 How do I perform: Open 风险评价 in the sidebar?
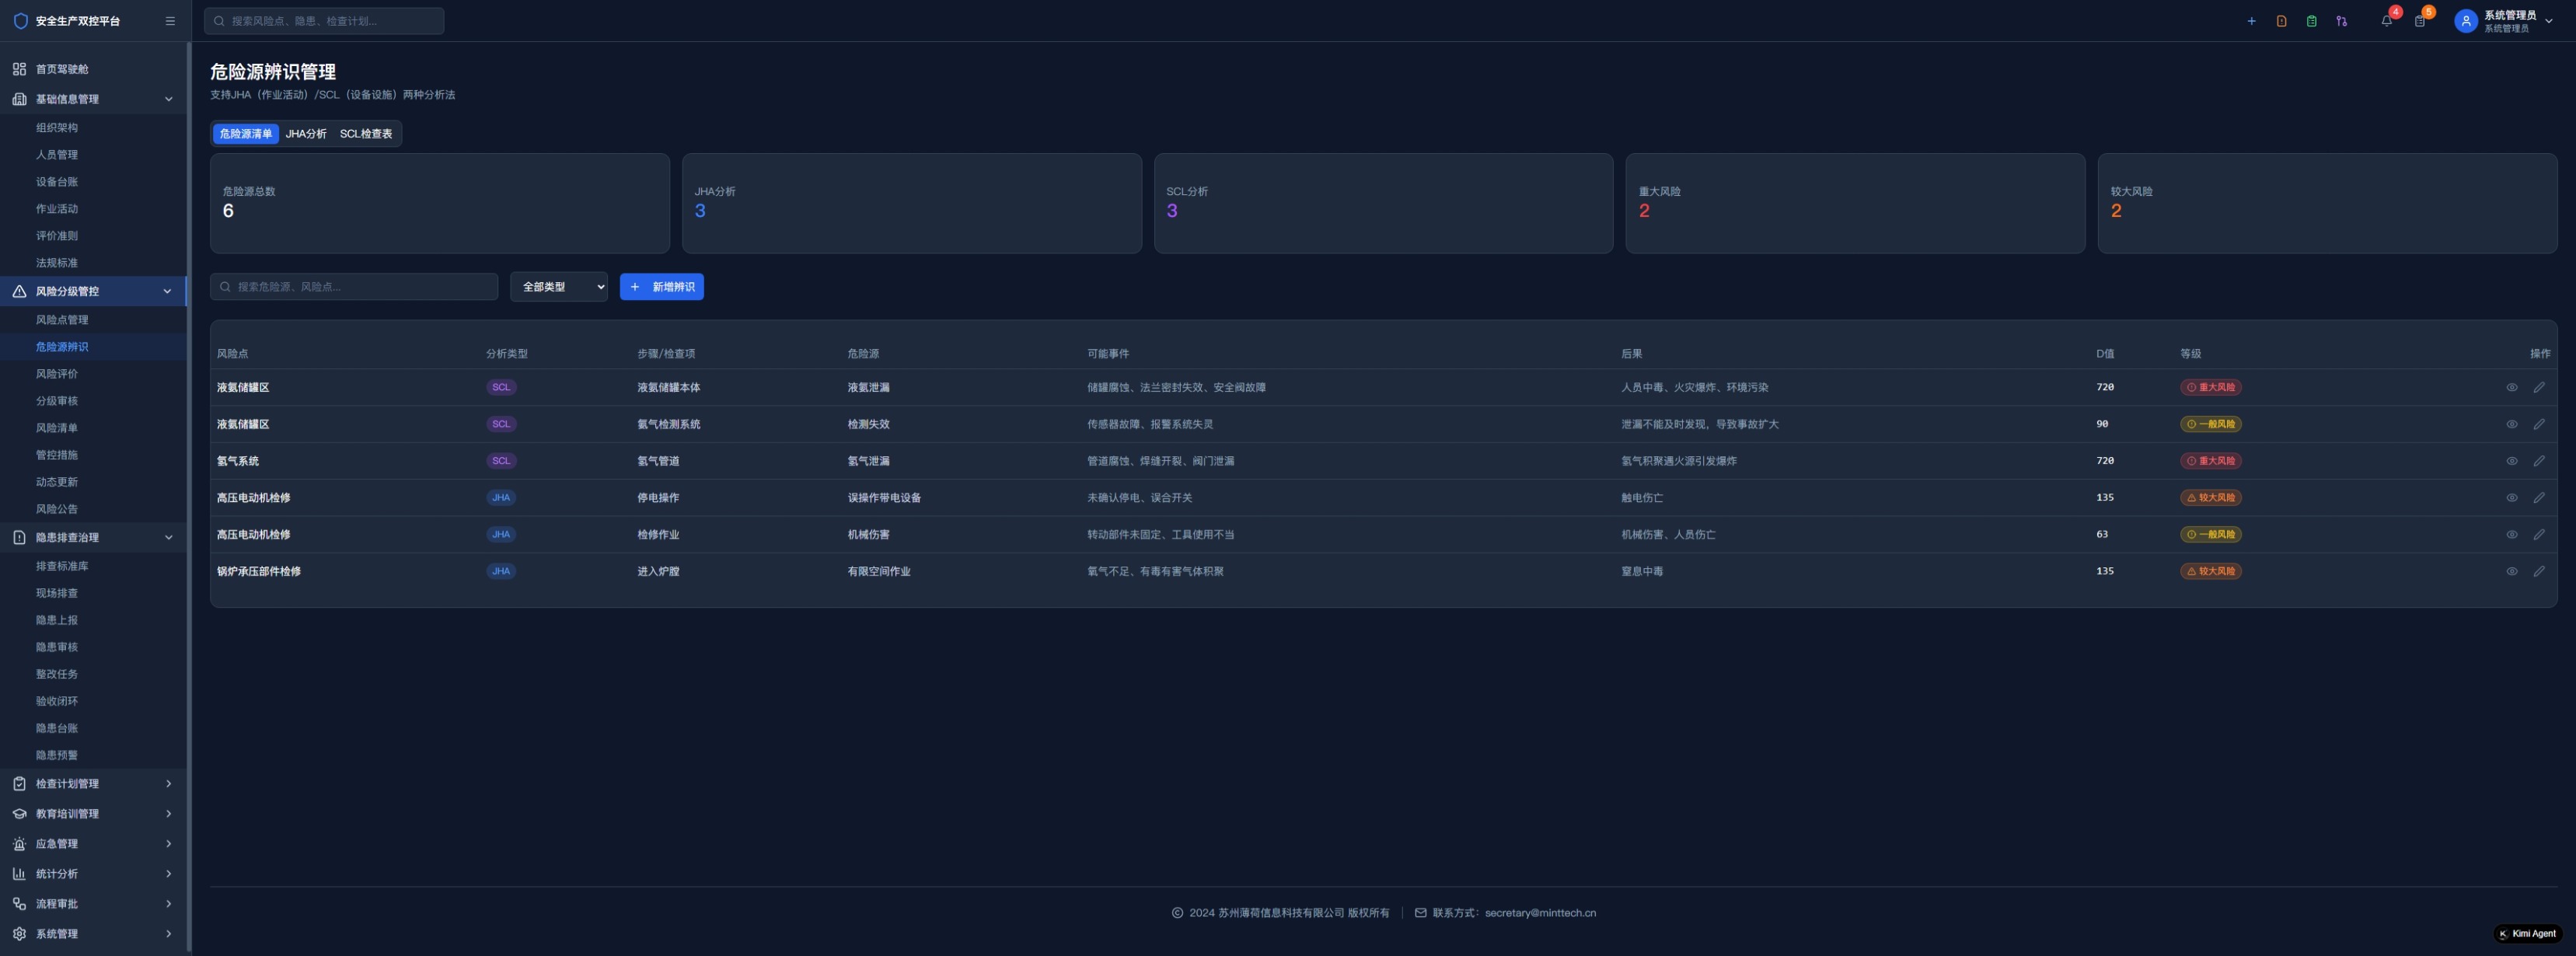pyautogui.click(x=57, y=374)
